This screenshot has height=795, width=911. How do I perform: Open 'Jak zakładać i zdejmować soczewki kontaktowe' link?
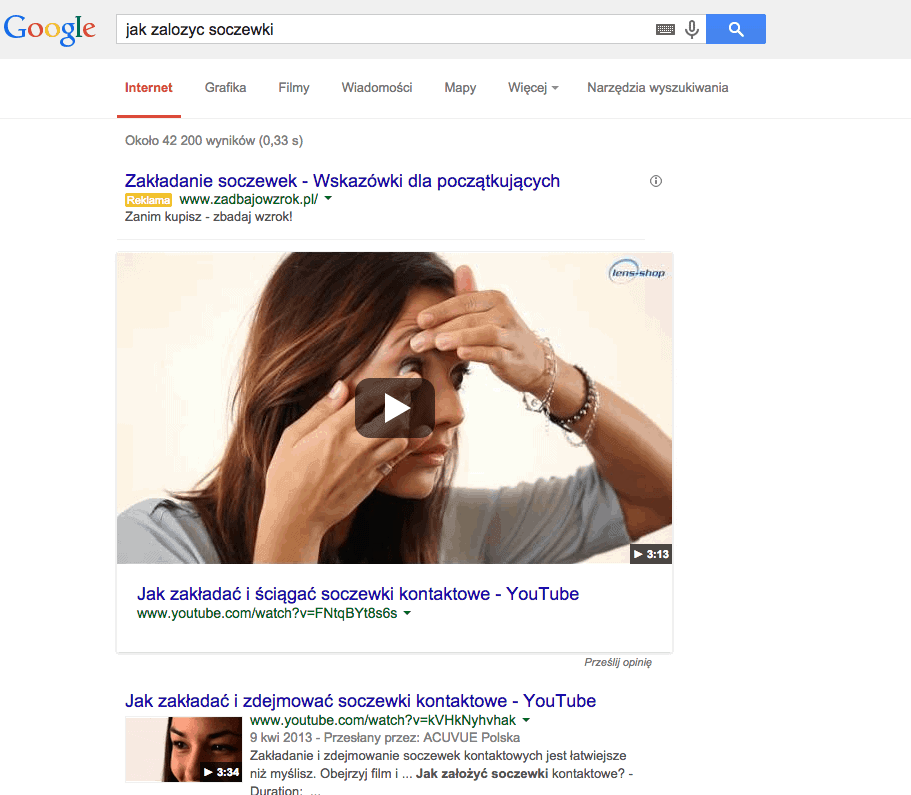pyautogui.click(x=360, y=701)
